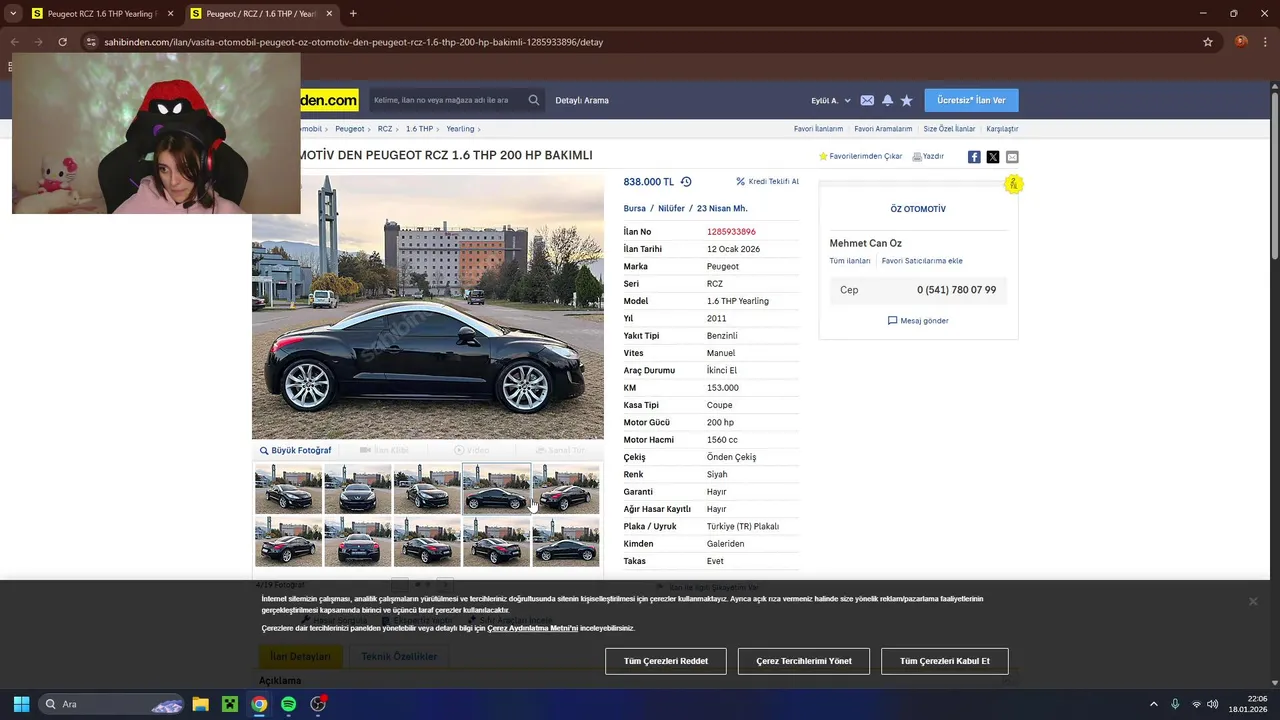Click microphone icon in system tray
1280x720 pixels.
(1175, 704)
